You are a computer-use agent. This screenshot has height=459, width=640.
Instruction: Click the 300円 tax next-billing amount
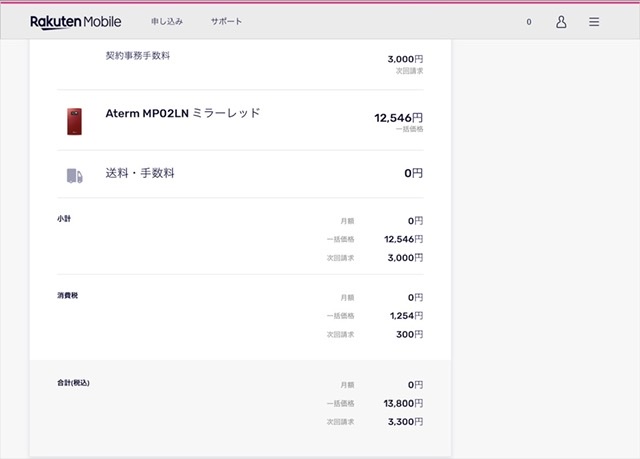(410, 335)
